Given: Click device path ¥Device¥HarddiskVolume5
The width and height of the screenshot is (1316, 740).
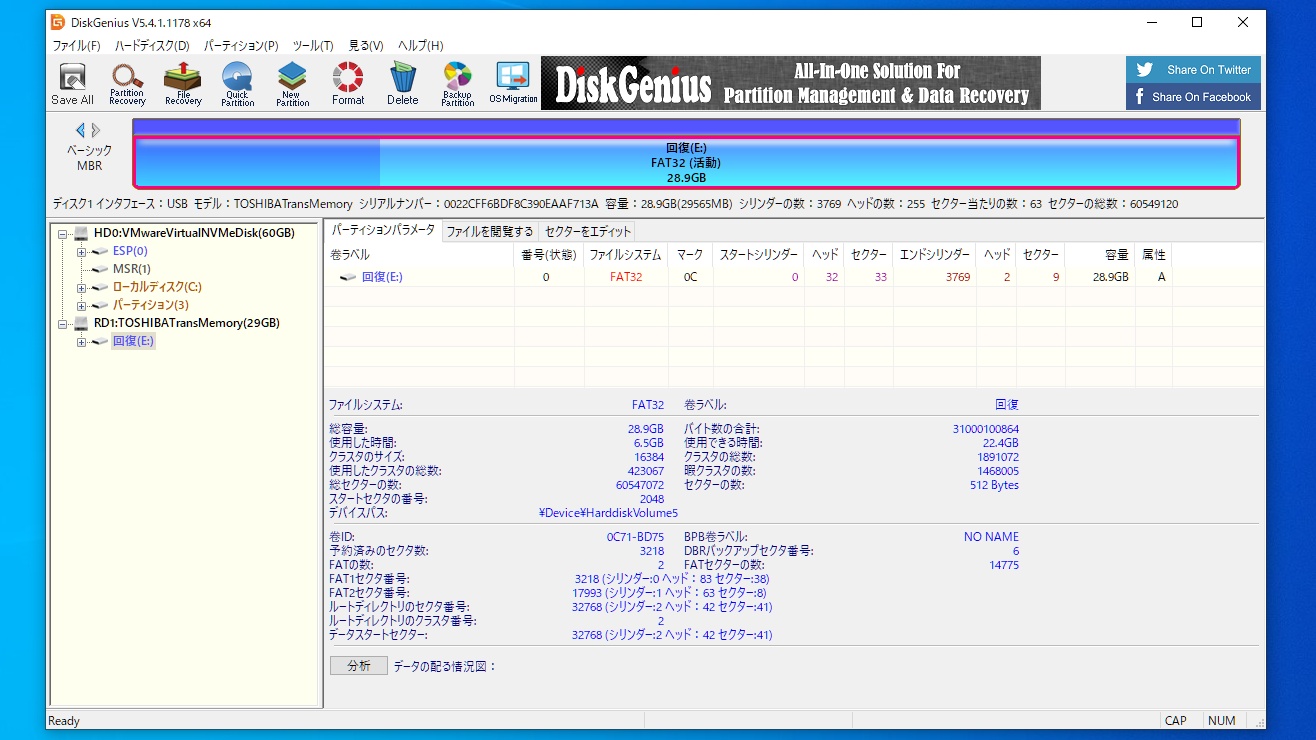Looking at the screenshot, I should (x=608, y=513).
